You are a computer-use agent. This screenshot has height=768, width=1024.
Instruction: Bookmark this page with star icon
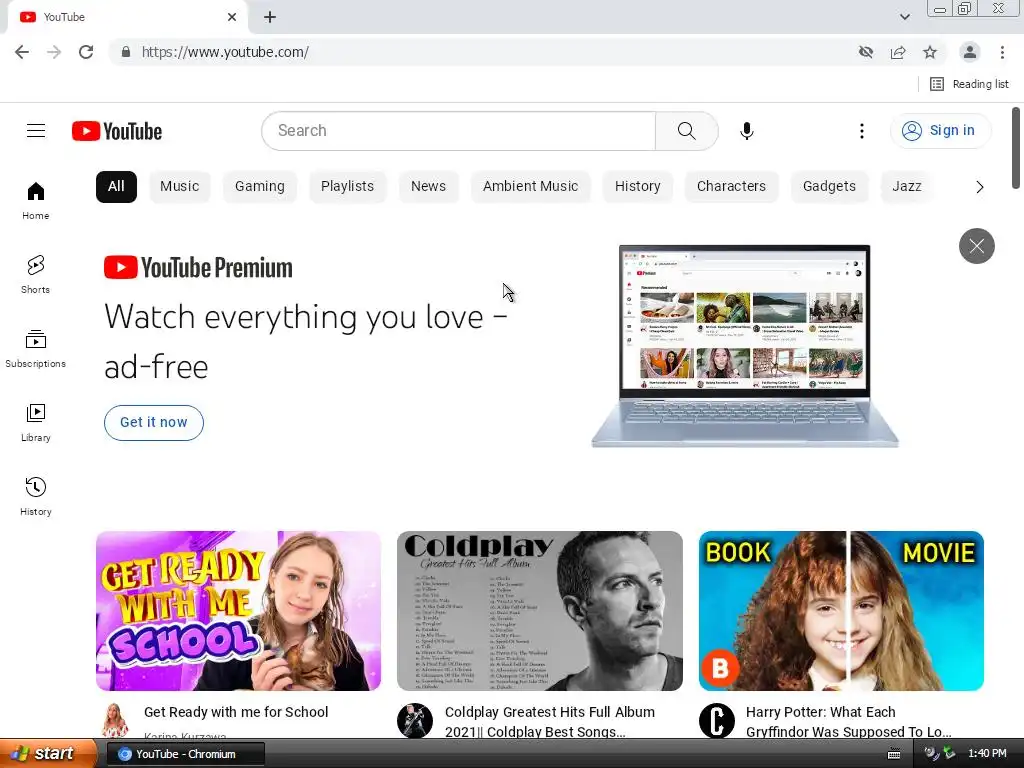(x=930, y=52)
